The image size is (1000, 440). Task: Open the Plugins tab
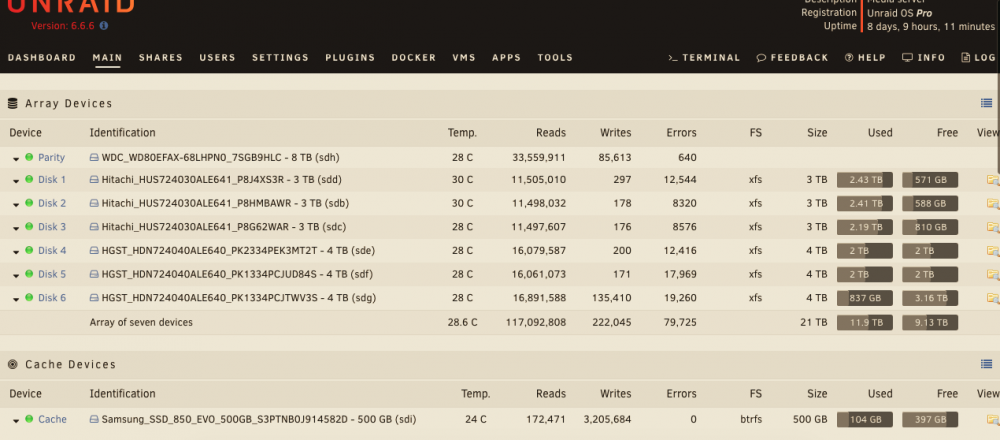tap(350, 57)
